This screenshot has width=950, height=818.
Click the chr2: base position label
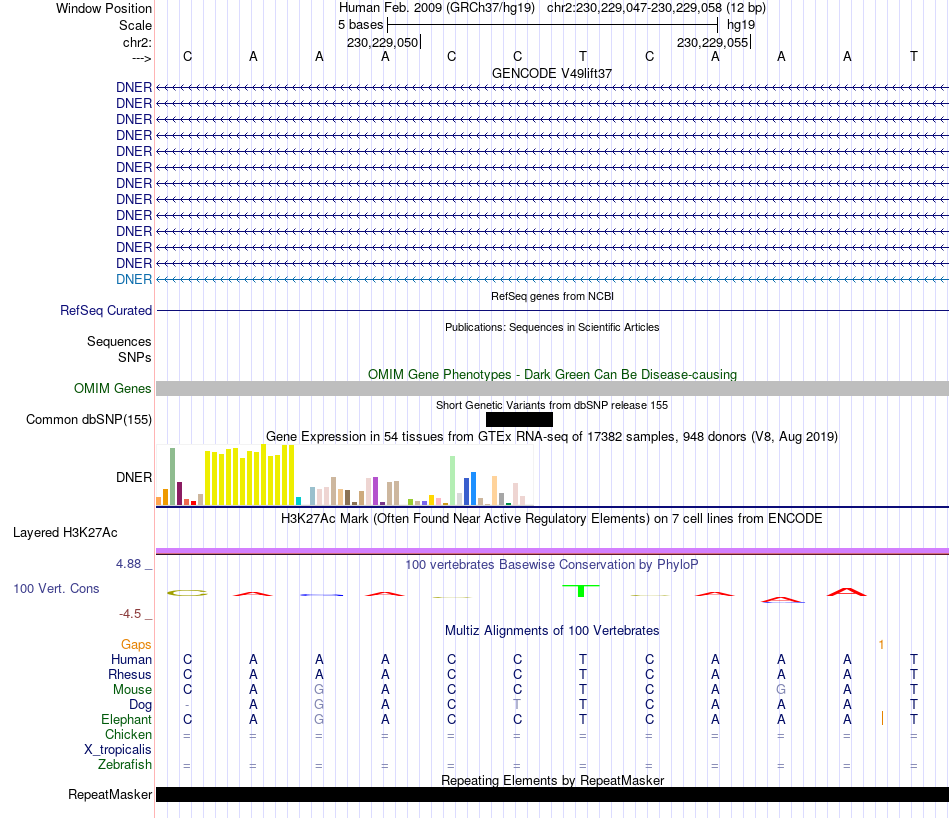(x=137, y=42)
